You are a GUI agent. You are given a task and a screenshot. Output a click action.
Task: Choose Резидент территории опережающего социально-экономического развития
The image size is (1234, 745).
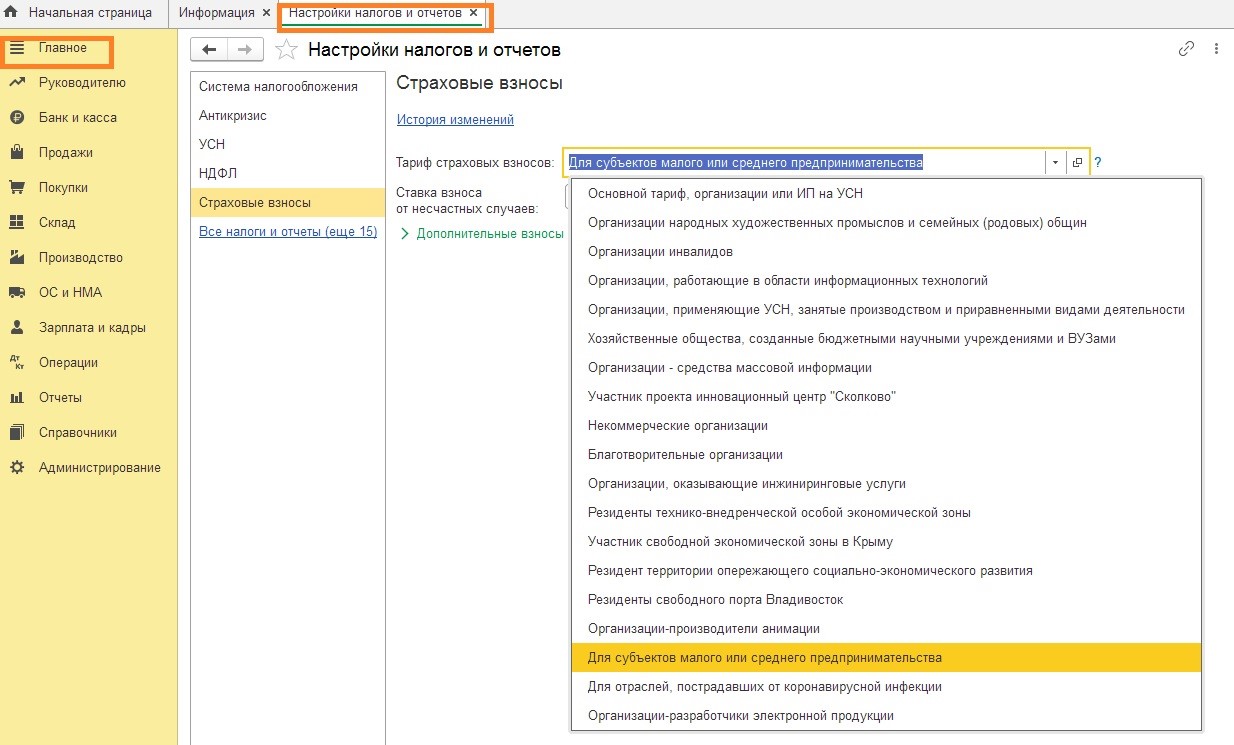[886, 571]
